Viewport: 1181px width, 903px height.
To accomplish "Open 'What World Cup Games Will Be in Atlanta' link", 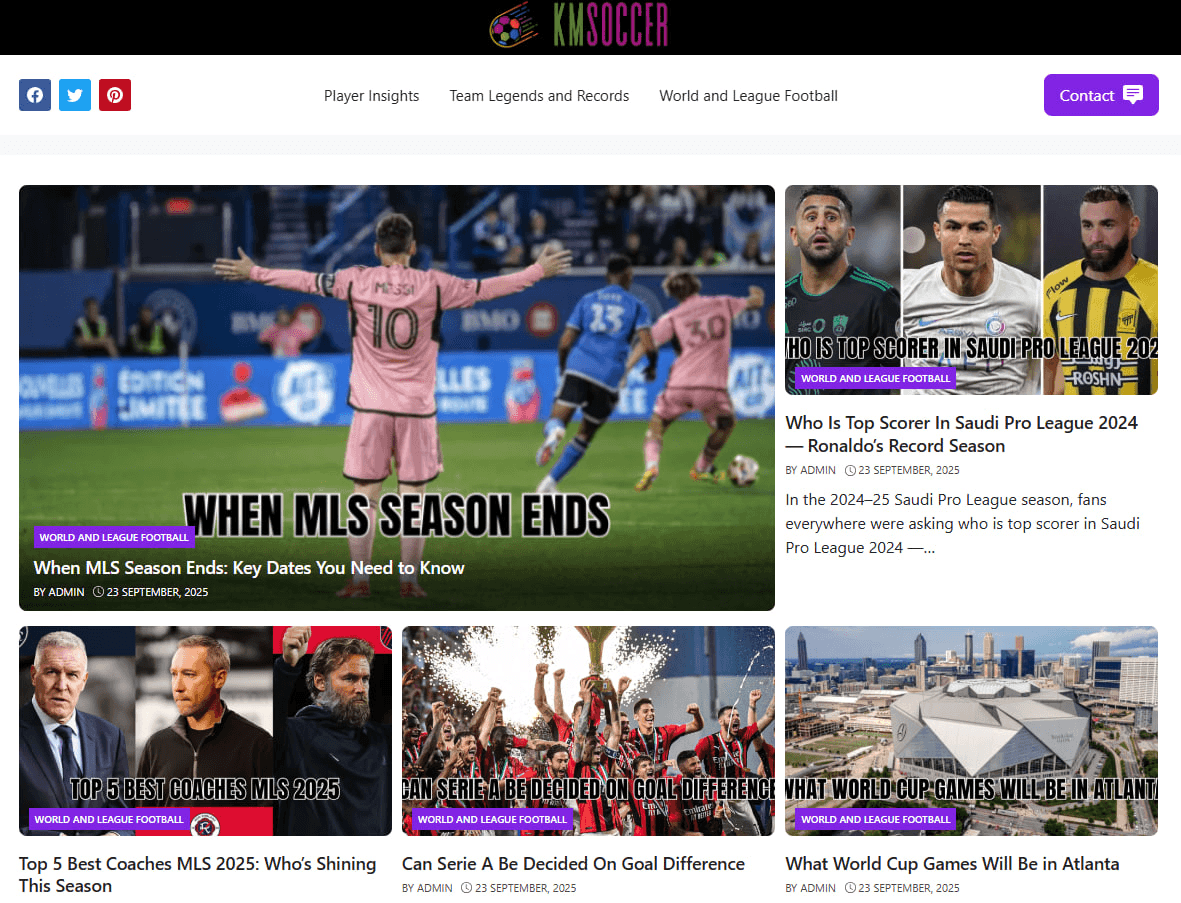I will tap(952, 864).
